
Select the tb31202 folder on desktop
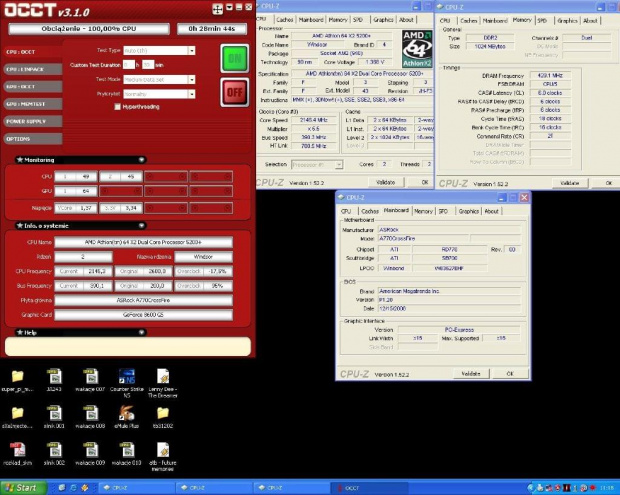pos(163,418)
